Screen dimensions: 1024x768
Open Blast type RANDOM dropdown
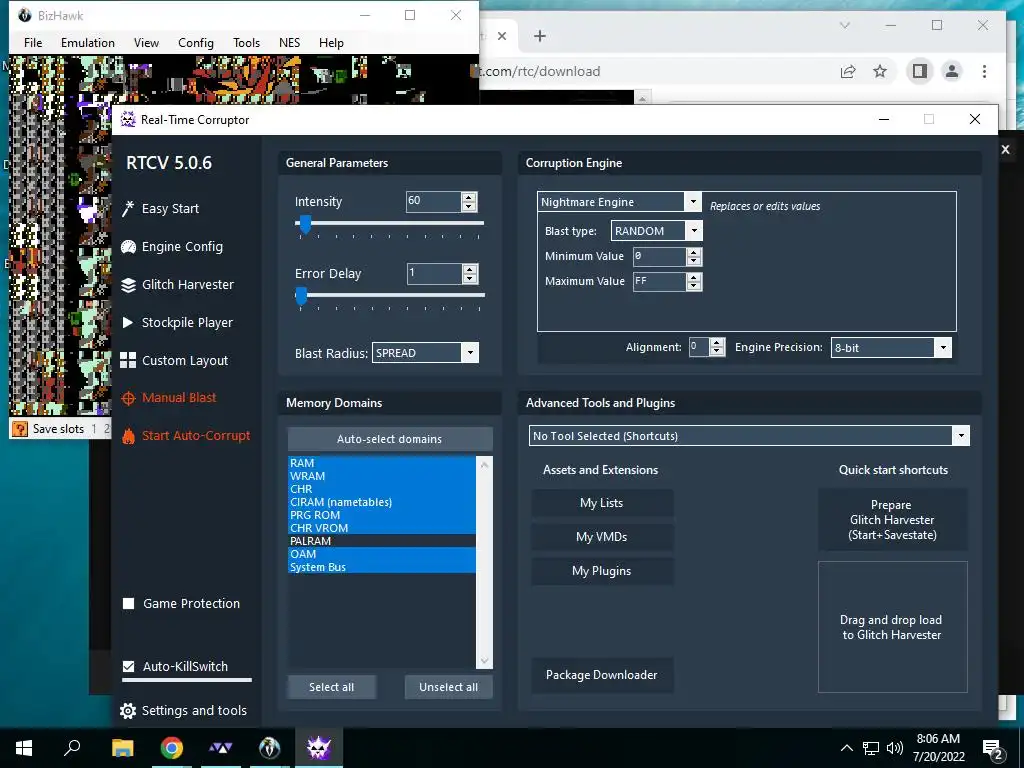(x=694, y=231)
